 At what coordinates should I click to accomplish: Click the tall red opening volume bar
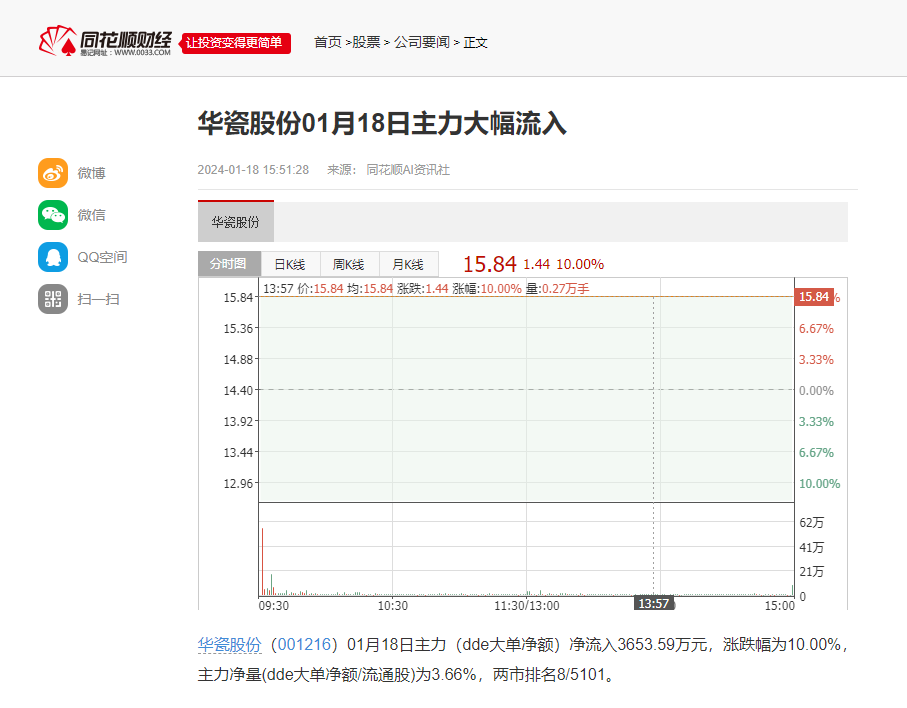(263, 561)
